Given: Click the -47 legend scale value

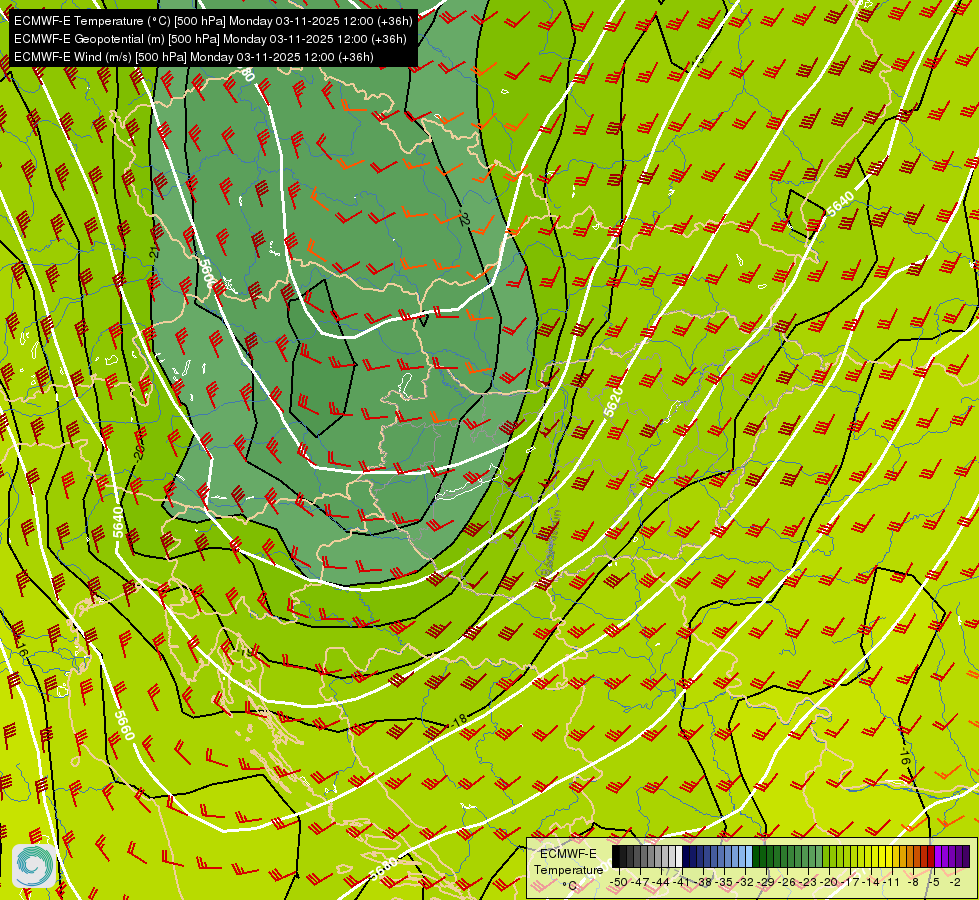Looking at the screenshot, I should (640, 882).
